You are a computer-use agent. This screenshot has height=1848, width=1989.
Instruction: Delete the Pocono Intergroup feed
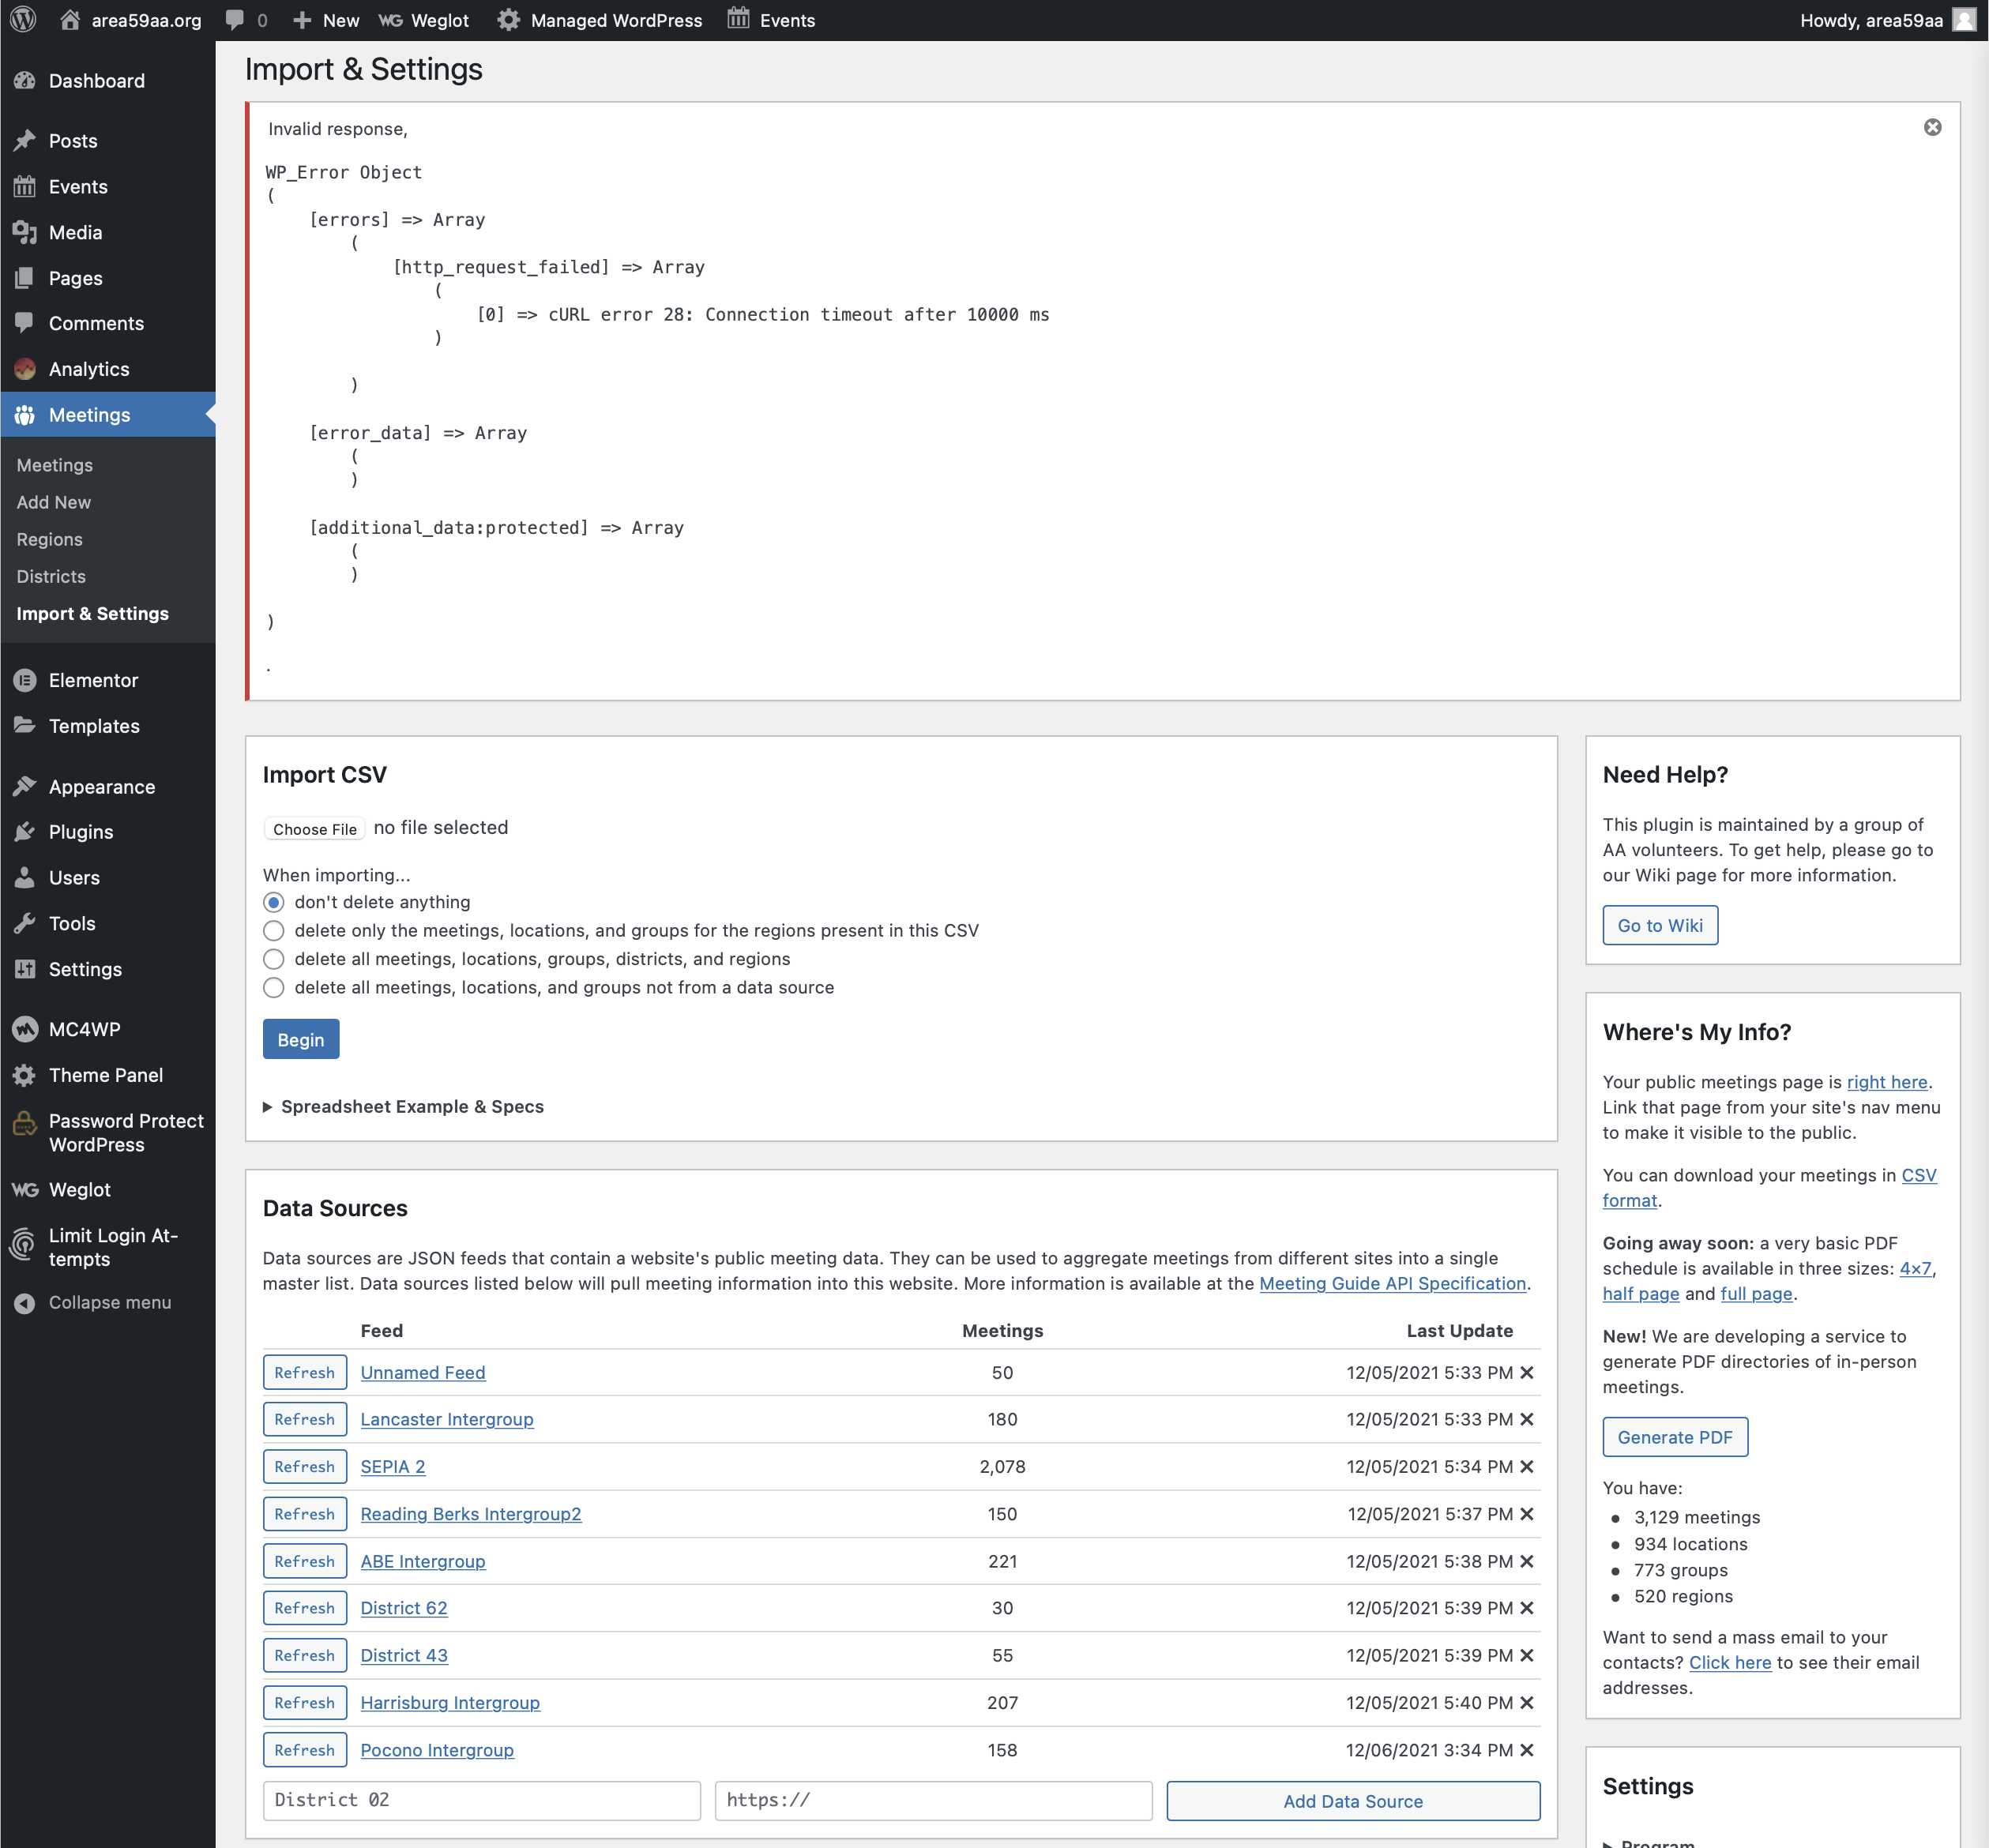pyautogui.click(x=1527, y=1750)
